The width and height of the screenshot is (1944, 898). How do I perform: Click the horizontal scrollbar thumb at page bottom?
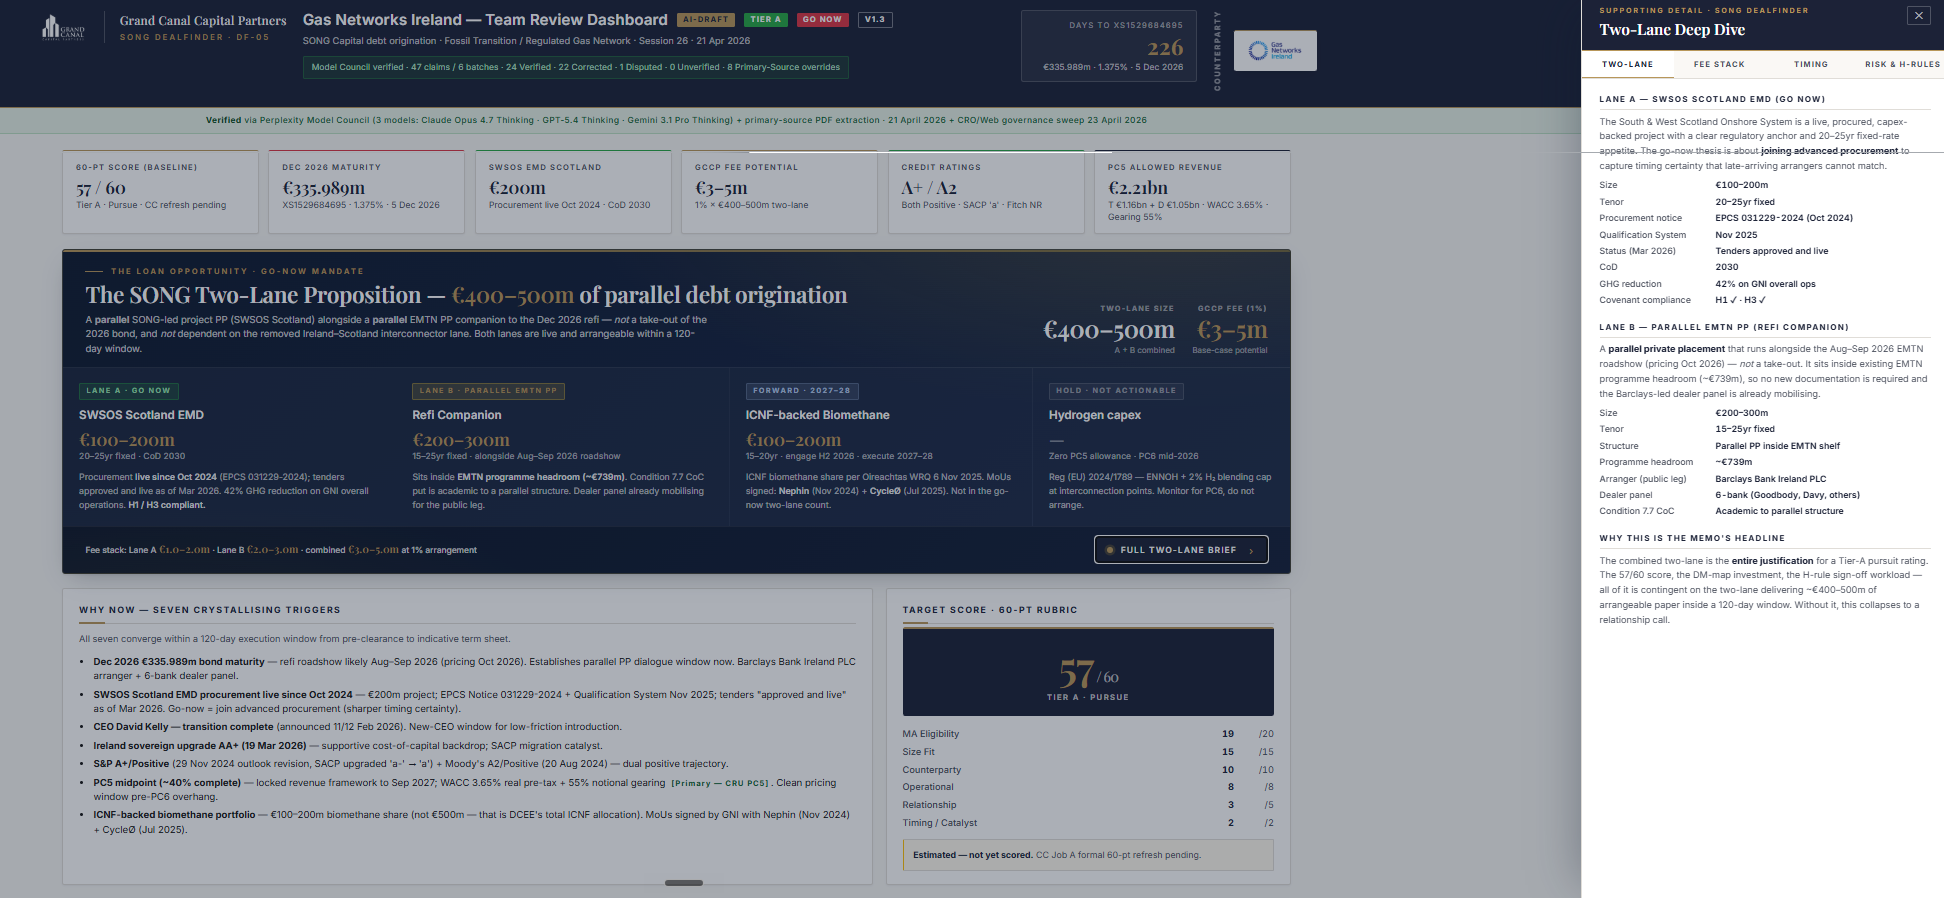684,883
